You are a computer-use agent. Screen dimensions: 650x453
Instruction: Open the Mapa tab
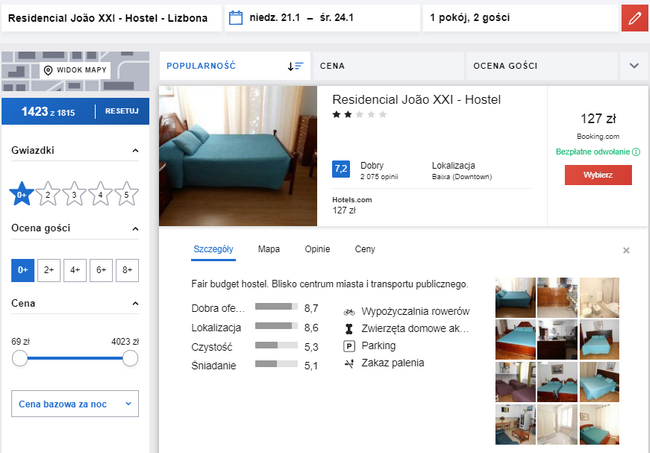[268, 249]
